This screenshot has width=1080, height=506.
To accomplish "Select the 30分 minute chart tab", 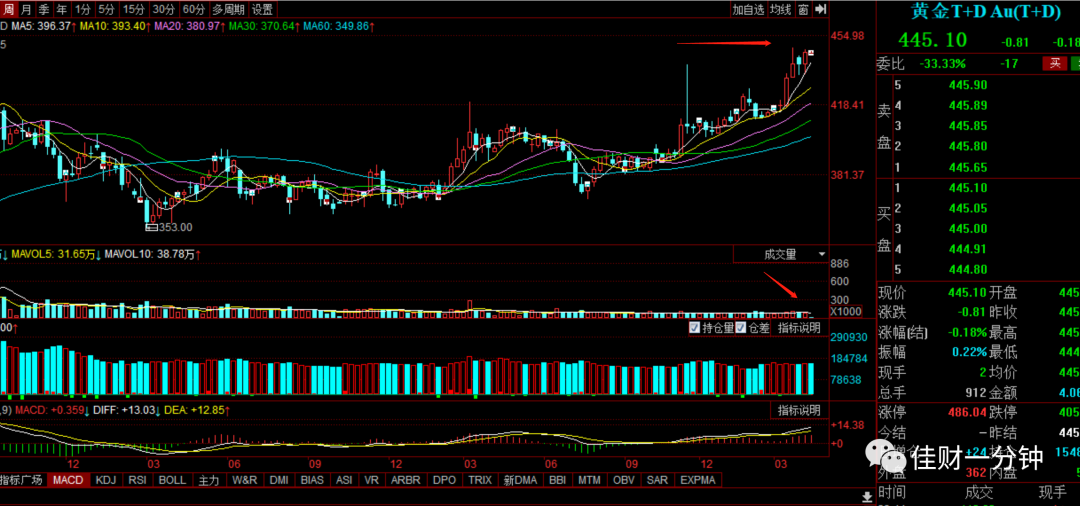I will [x=163, y=9].
